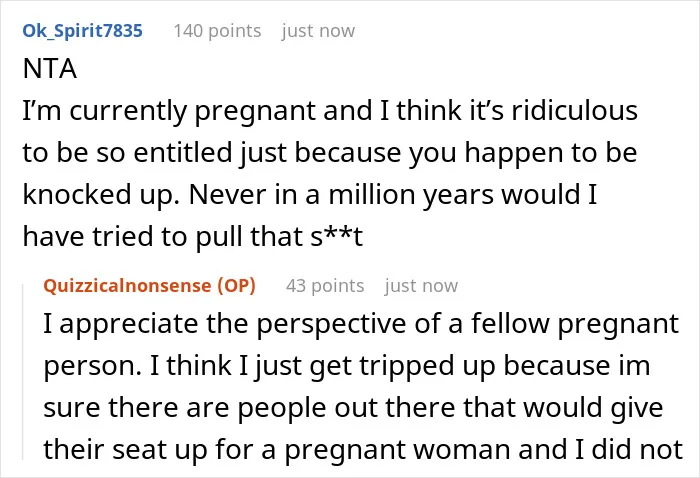This screenshot has height=478, width=700.
Task: Click the line starting 'person. I think'
Action: (346, 366)
